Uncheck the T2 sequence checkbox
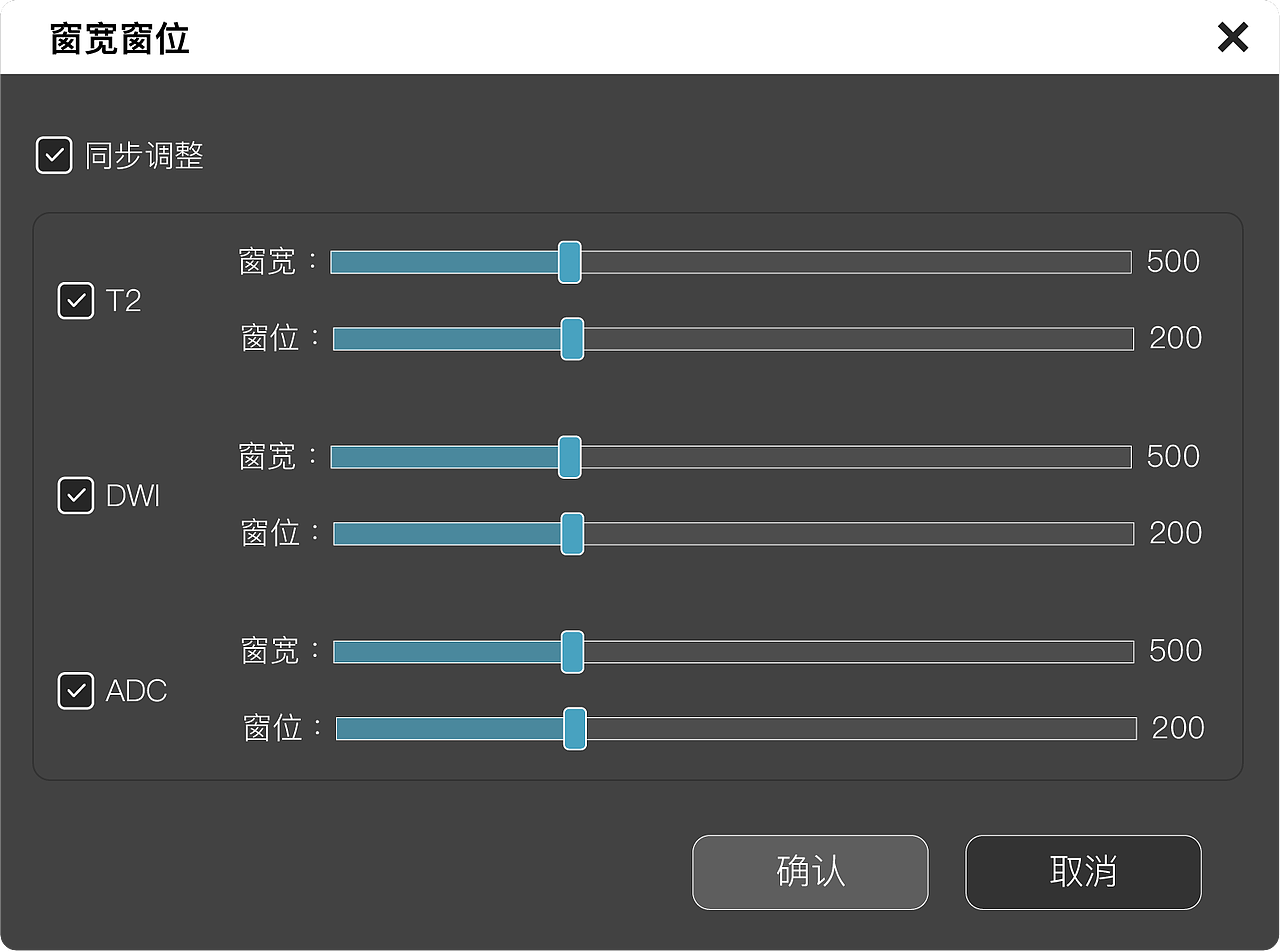 click(76, 301)
